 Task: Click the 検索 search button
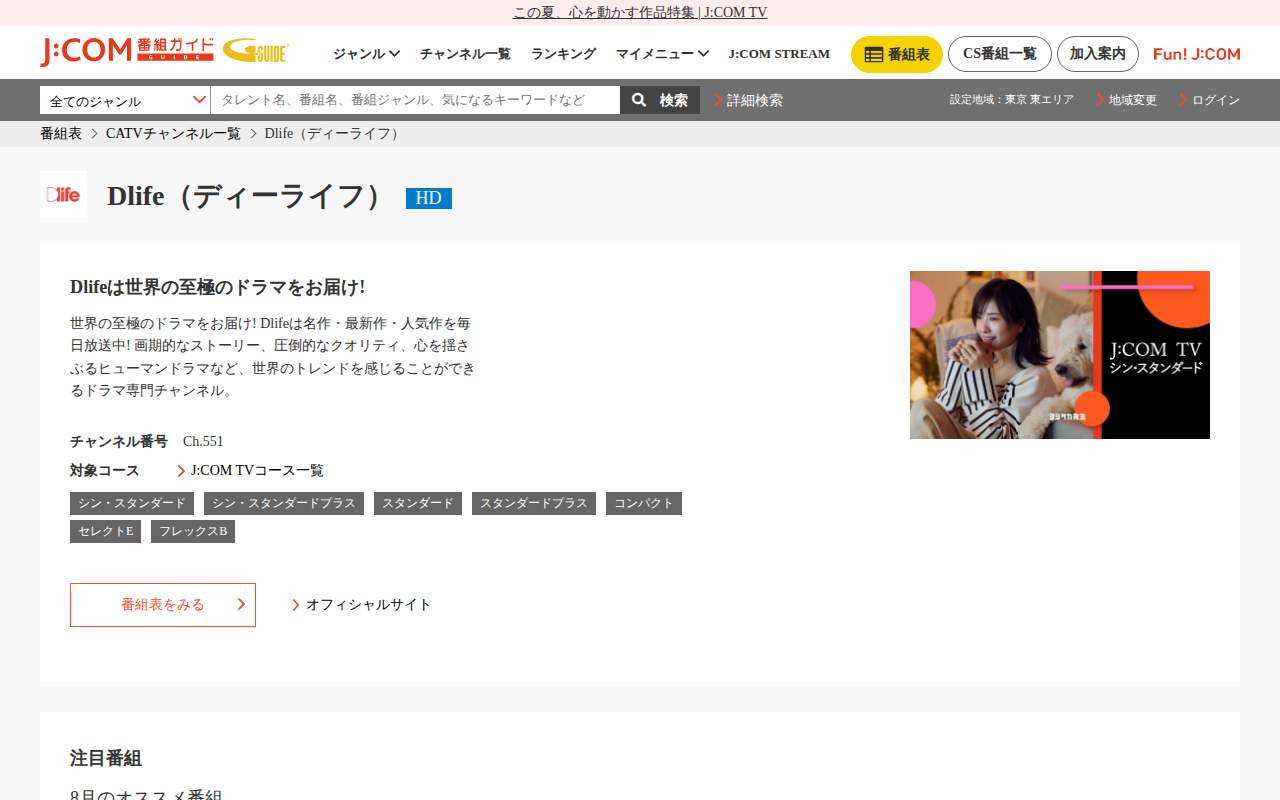pos(660,100)
